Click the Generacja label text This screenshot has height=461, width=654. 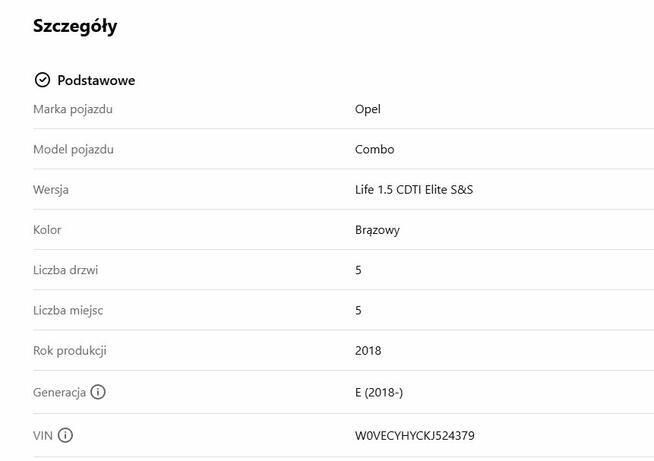click(x=59, y=392)
